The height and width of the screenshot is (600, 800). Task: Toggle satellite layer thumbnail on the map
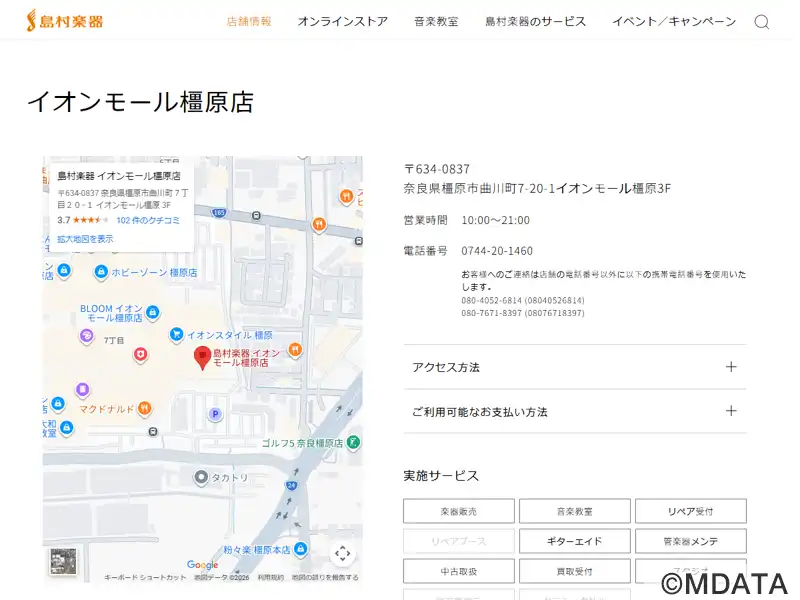pyautogui.click(x=63, y=560)
